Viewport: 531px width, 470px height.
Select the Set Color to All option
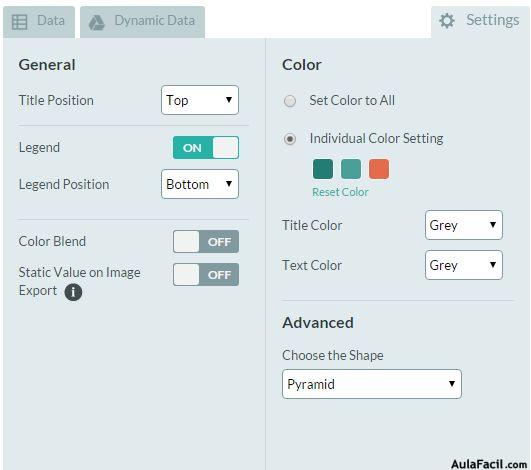pos(290,101)
